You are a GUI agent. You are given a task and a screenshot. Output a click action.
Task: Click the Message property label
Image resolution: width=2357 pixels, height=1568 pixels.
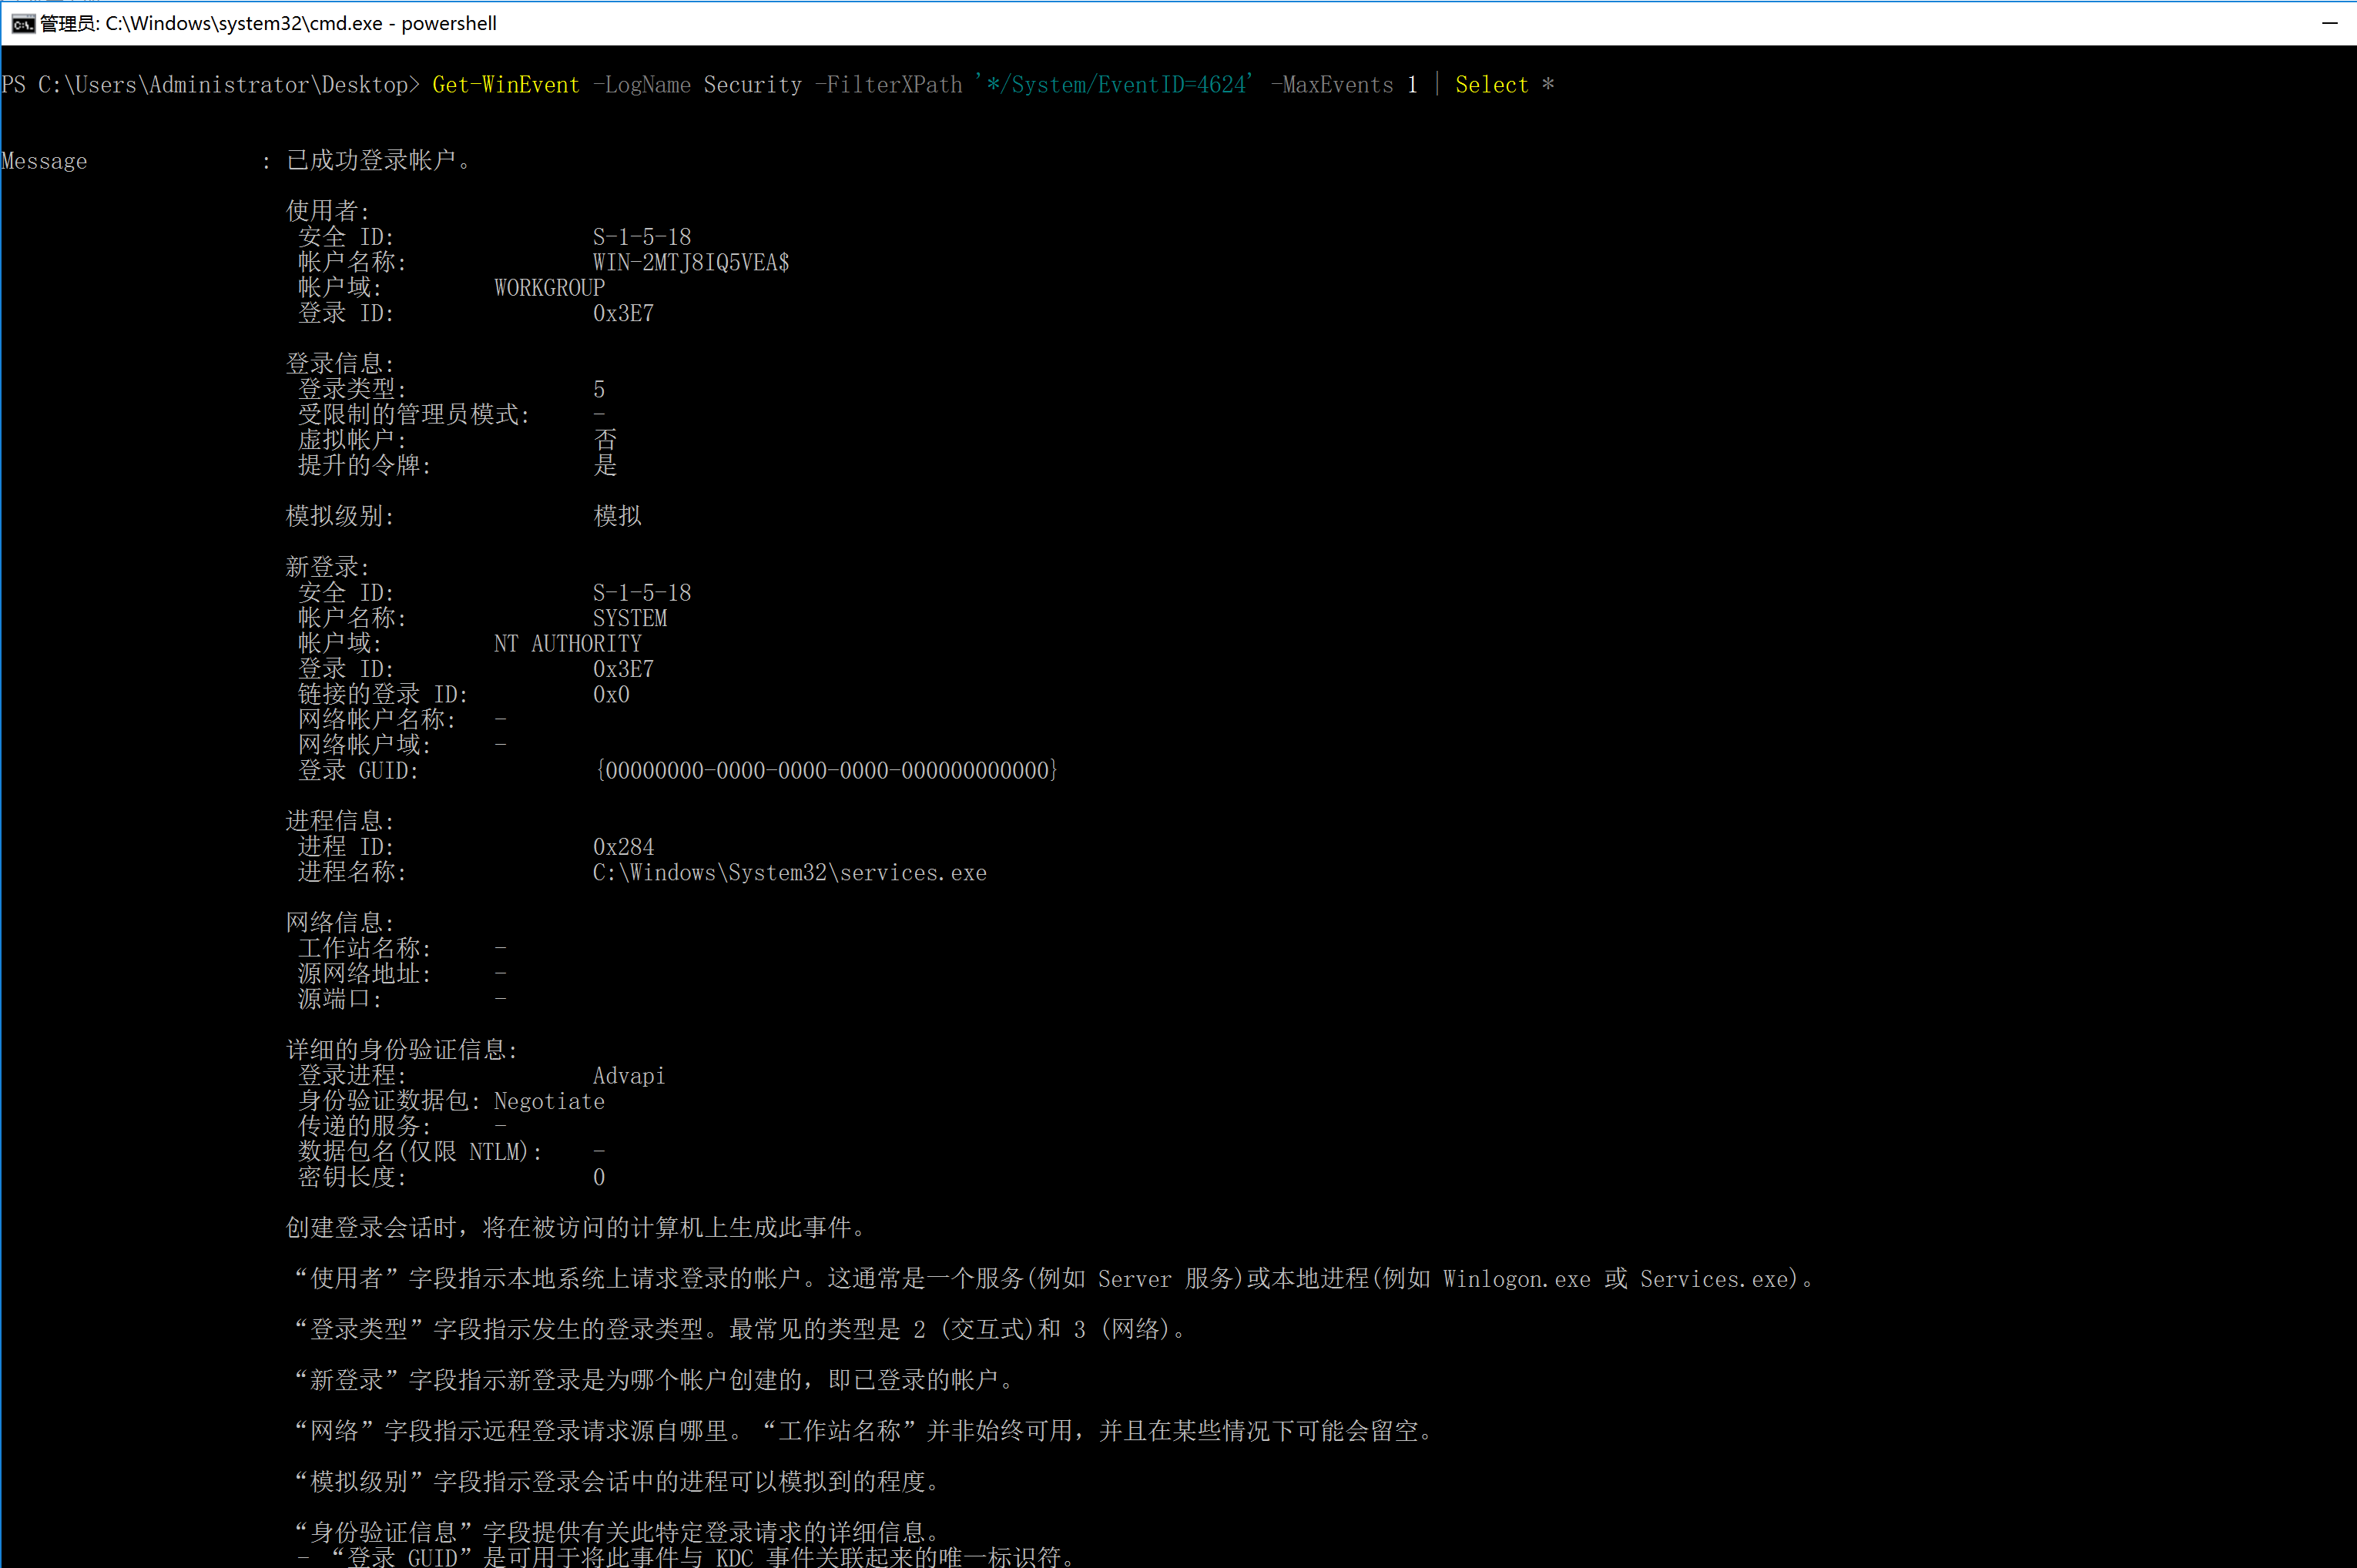(44, 161)
